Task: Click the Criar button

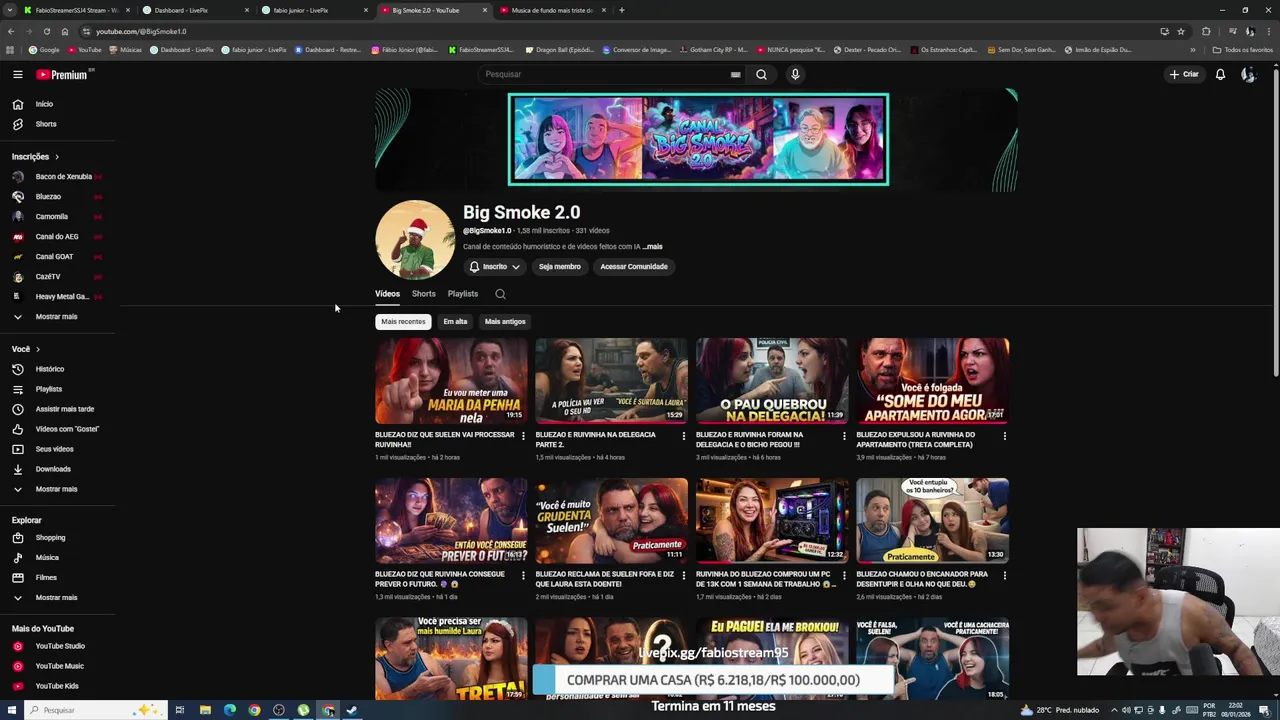Action: 1184,74
